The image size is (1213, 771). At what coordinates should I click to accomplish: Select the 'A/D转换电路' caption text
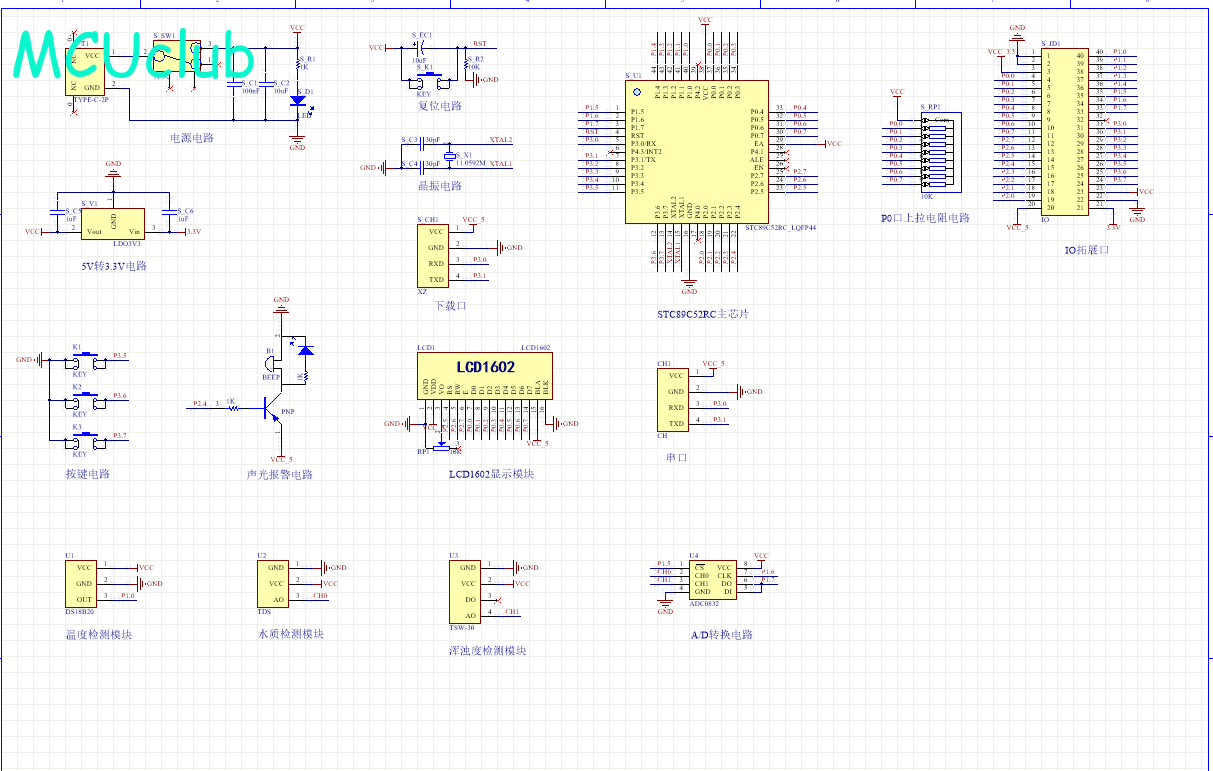(x=721, y=635)
